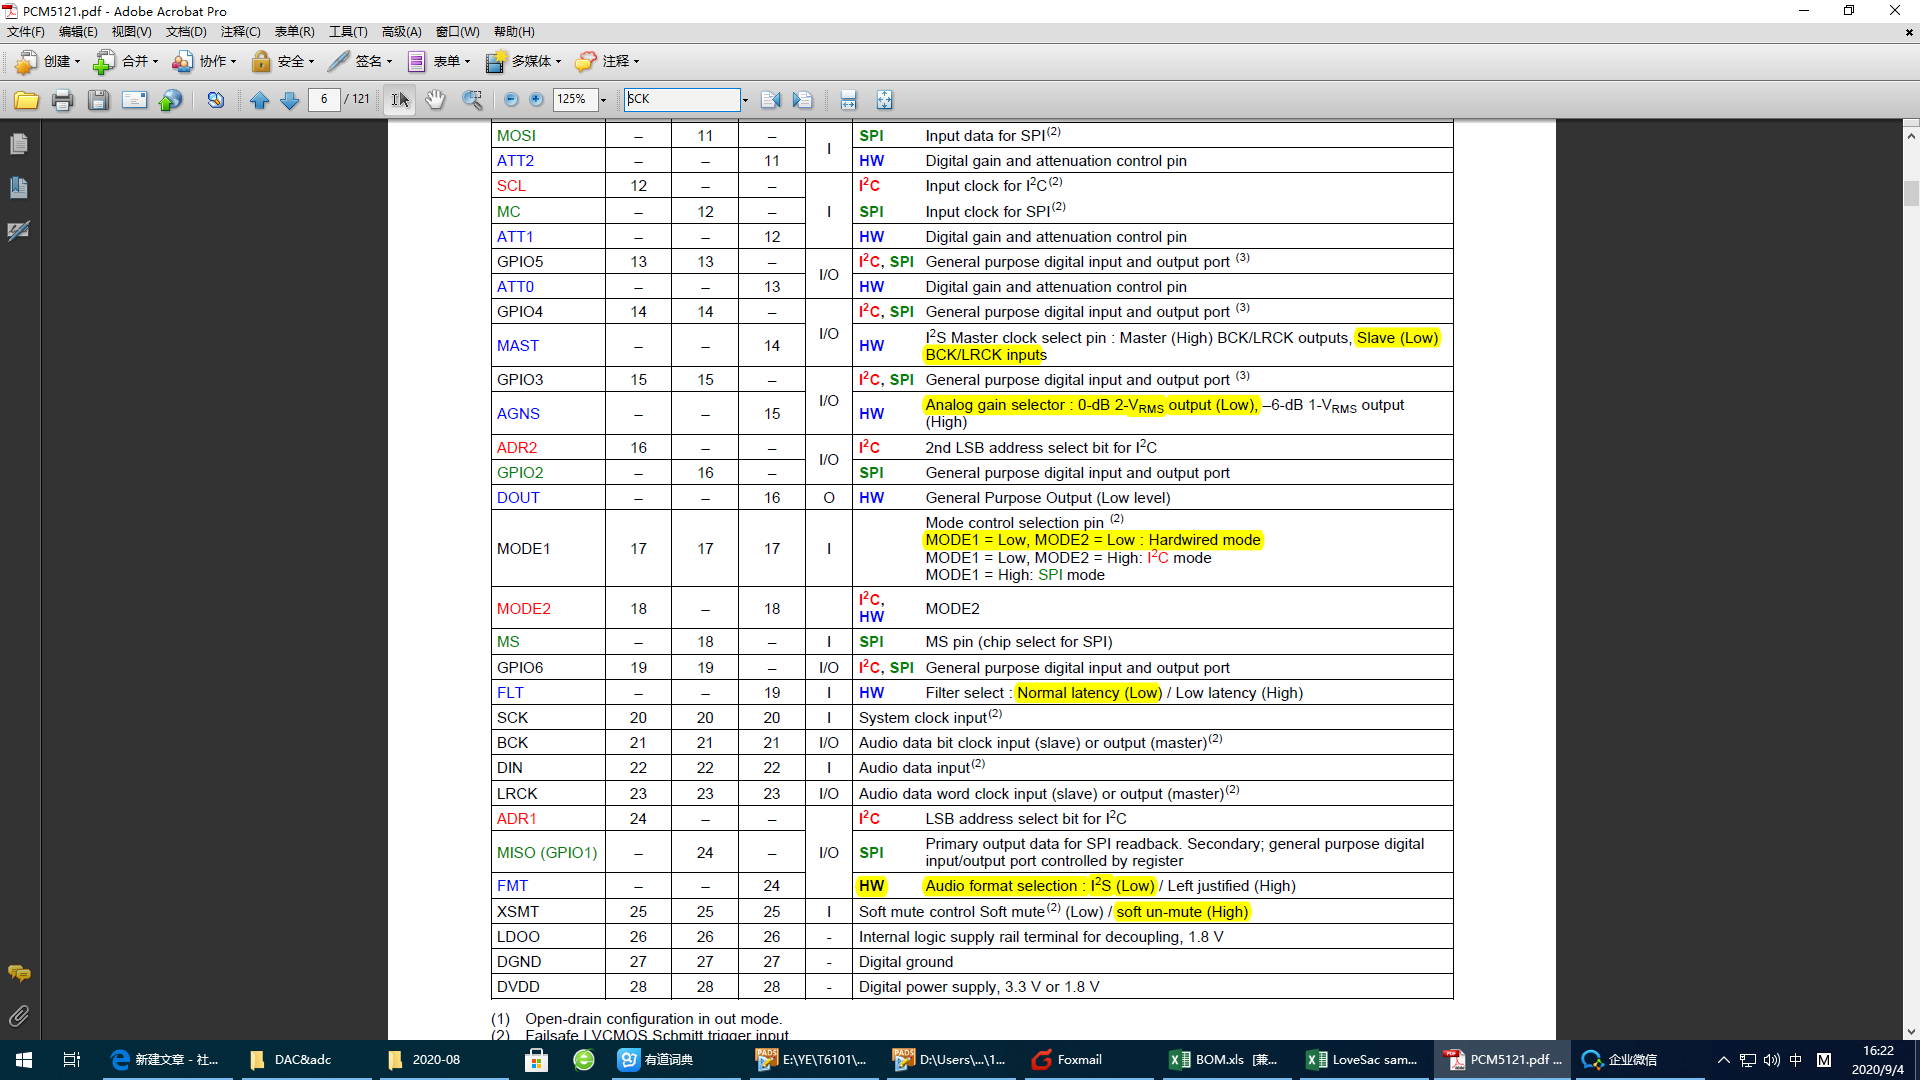Click the zoom in plus button
The image size is (1920, 1080).
[536, 100]
